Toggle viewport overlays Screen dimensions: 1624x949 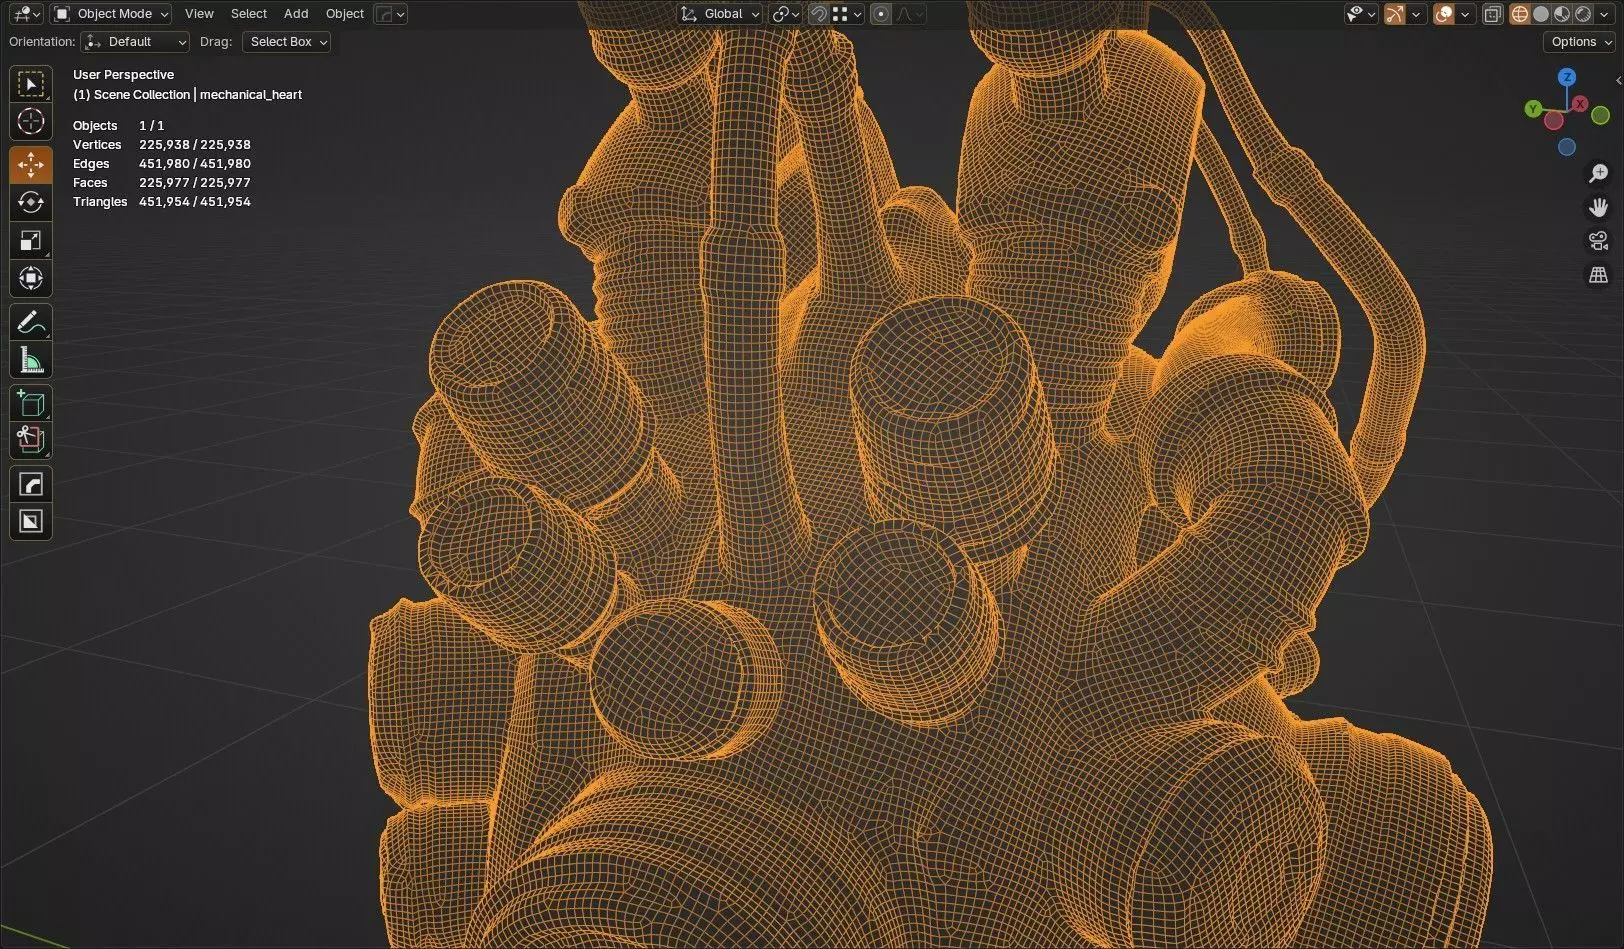pos(1444,14)
